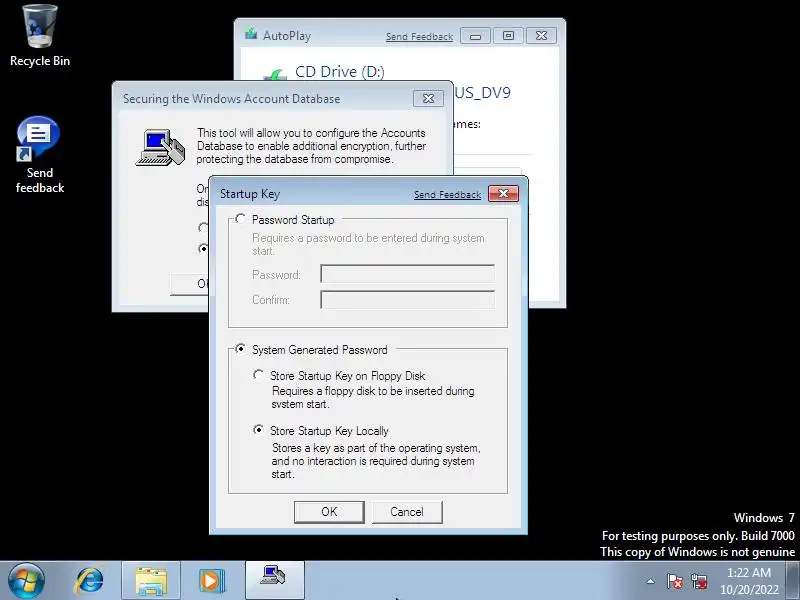Choose Store Startup Key on Floppy Disk

[x=259, y=376]
